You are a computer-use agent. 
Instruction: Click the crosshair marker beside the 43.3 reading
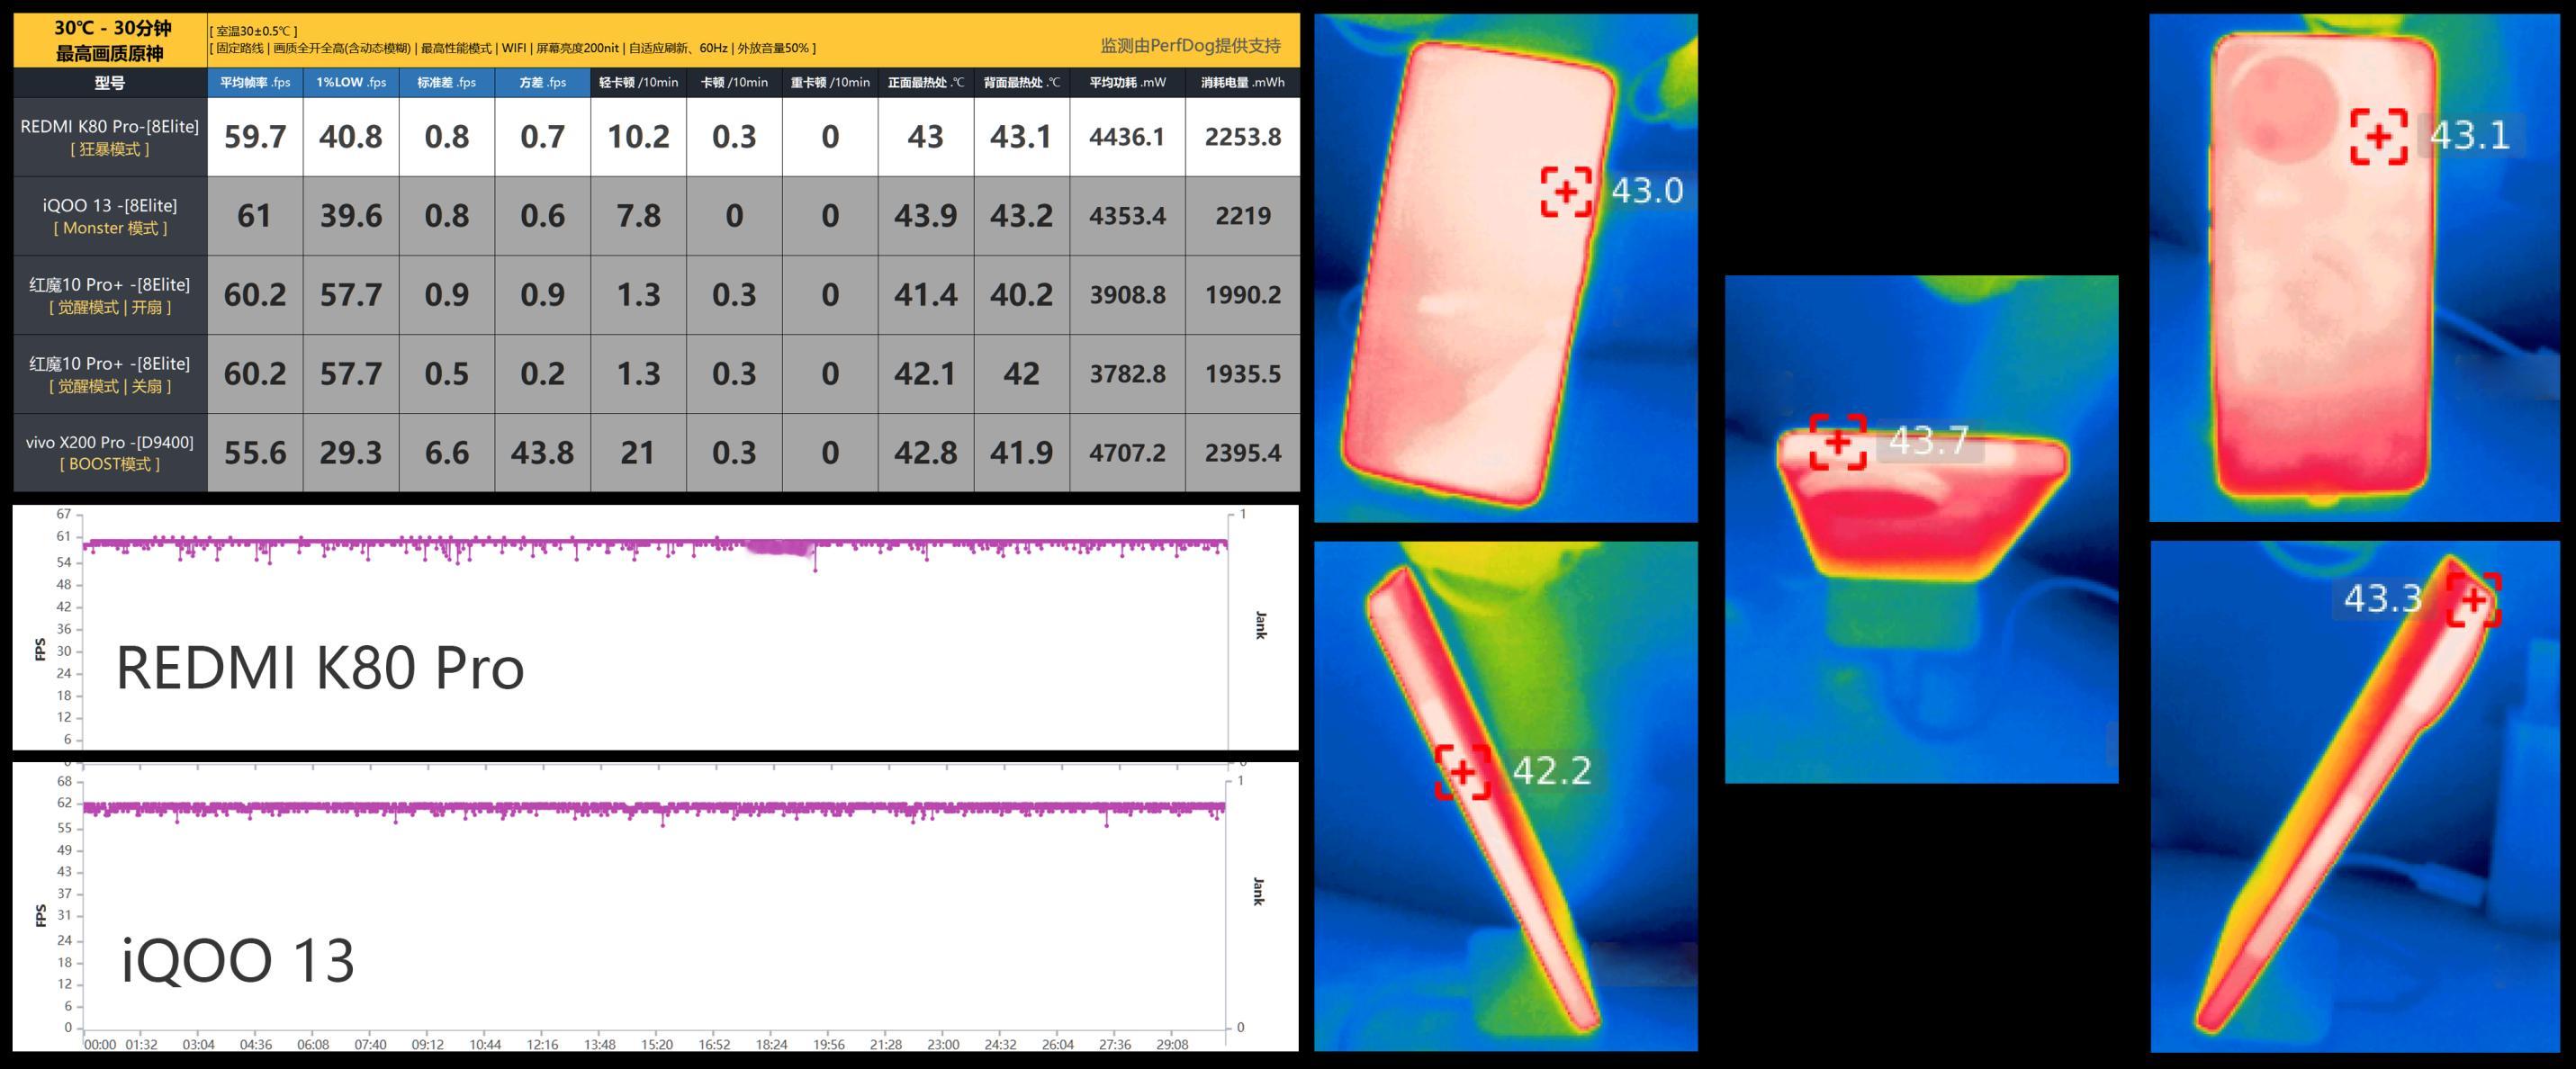2474,600
